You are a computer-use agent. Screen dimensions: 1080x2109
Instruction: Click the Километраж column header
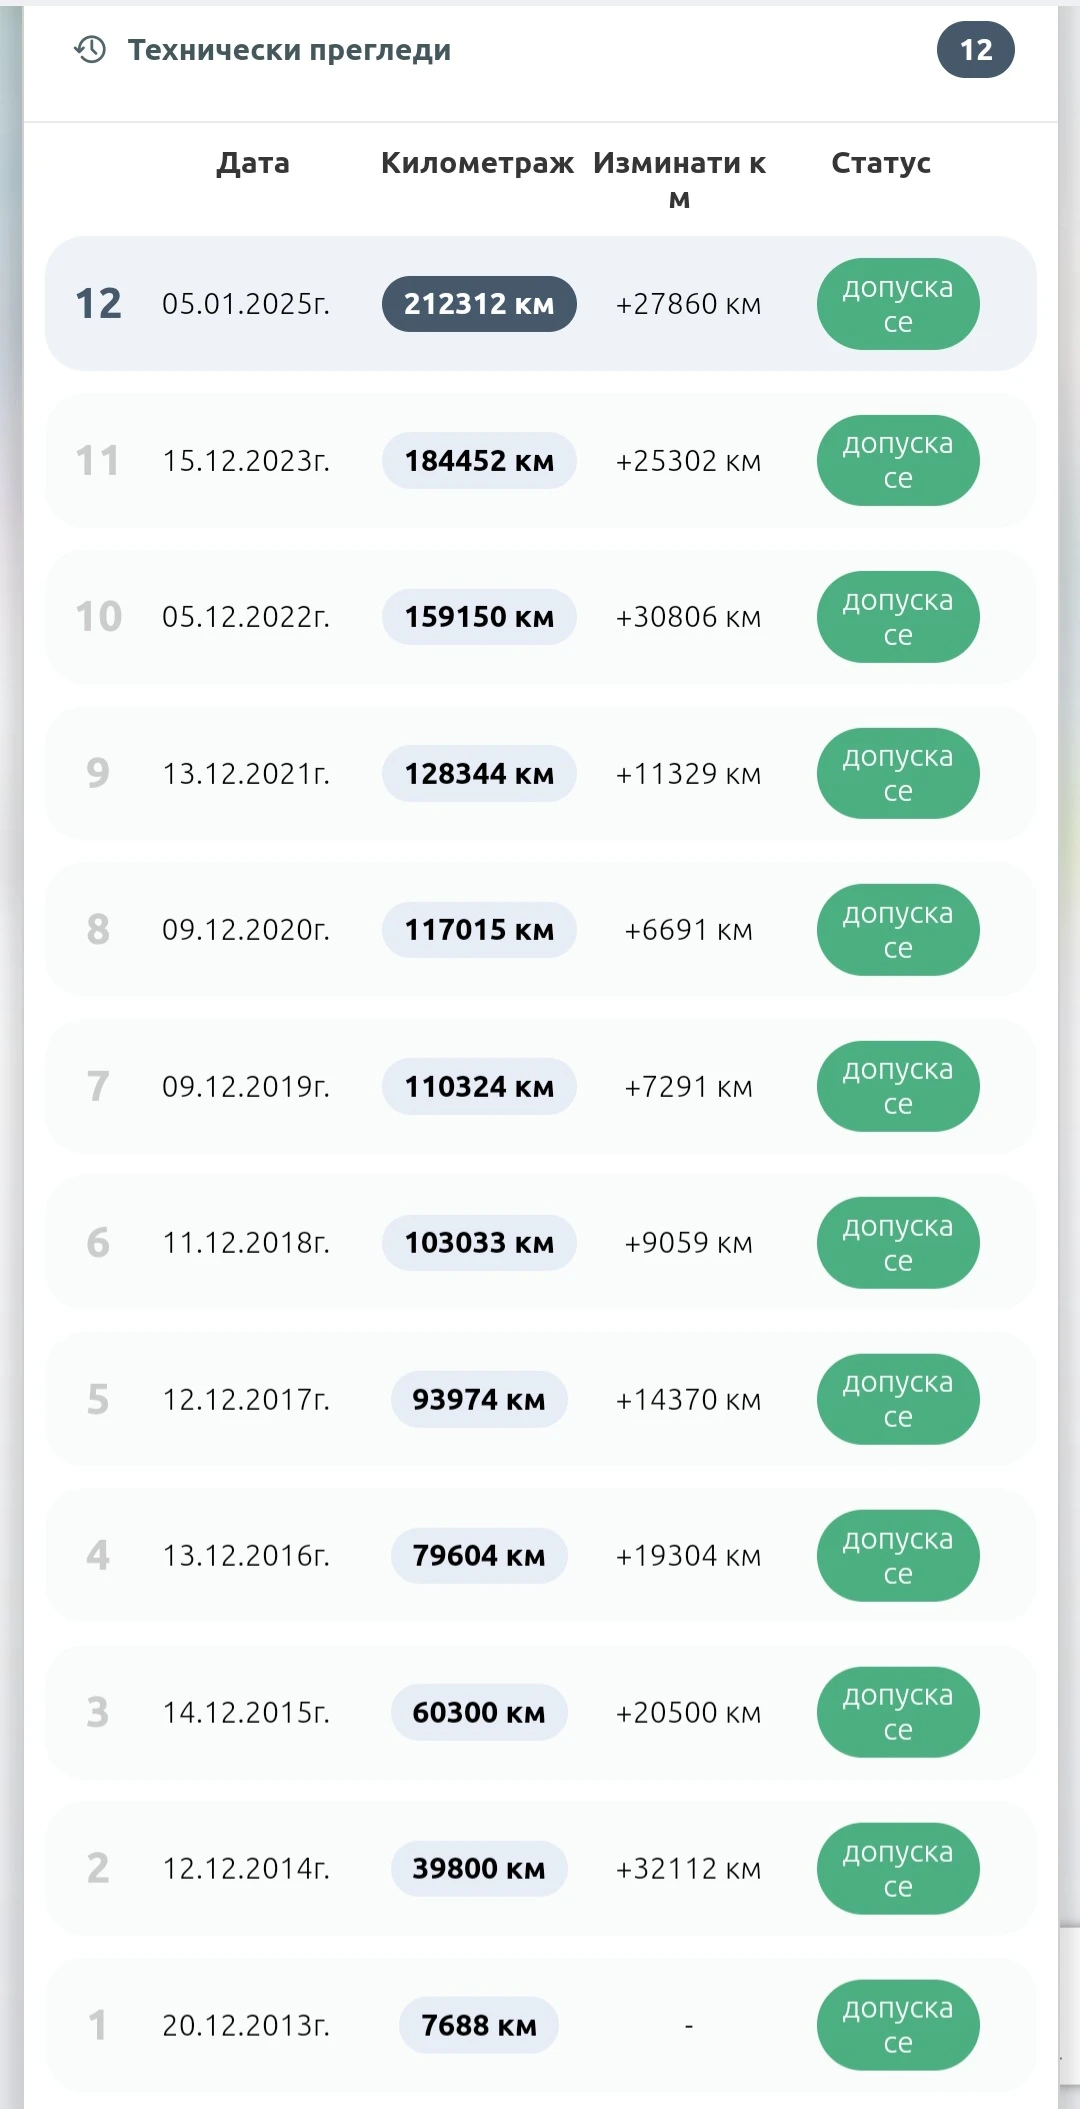pyautogui.click(x=477, y=163)
